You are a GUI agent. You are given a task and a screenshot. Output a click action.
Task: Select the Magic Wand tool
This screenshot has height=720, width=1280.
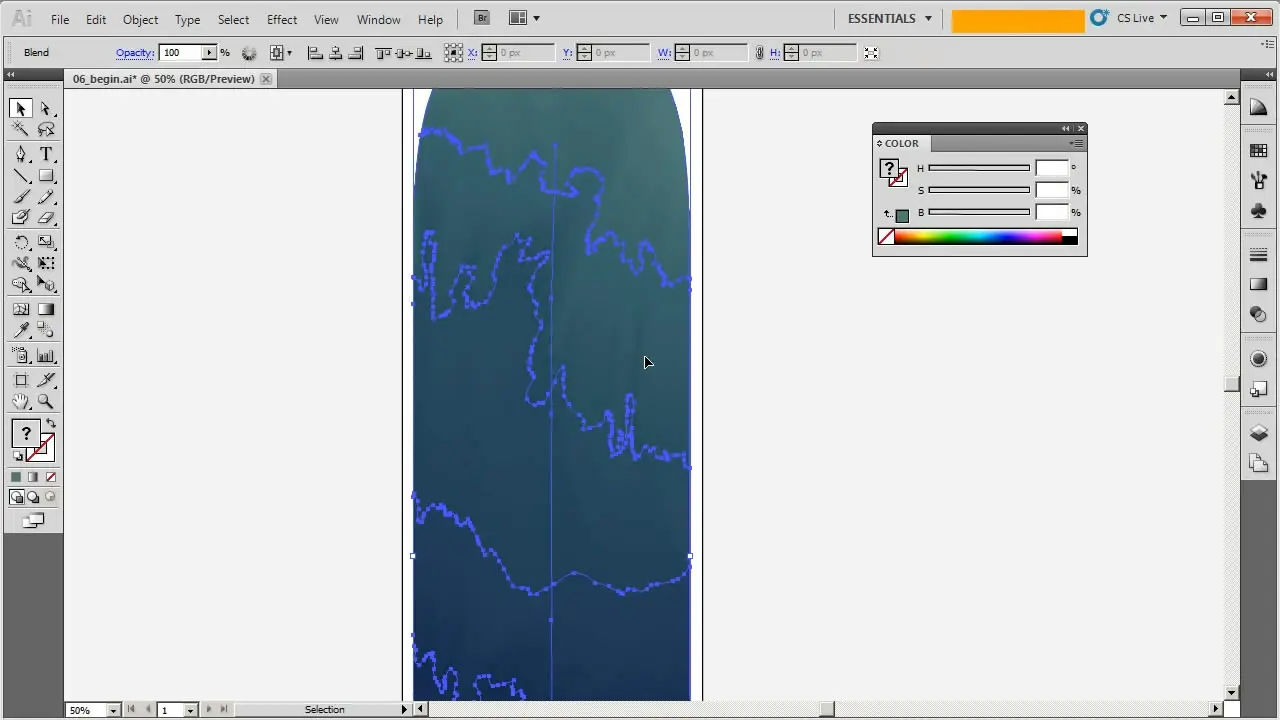pyautogui.click(x=21, y=130)
